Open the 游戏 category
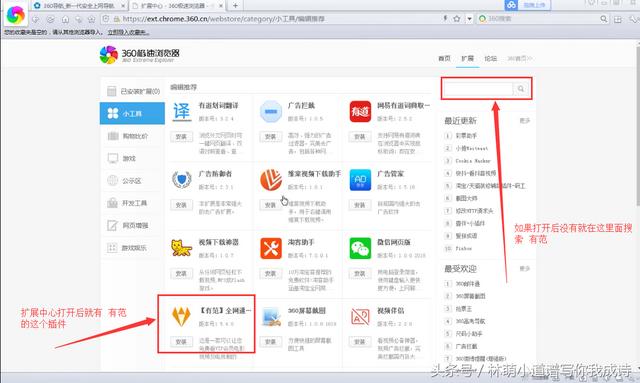This screenshot has height=383, width=640. click(132, 158)
